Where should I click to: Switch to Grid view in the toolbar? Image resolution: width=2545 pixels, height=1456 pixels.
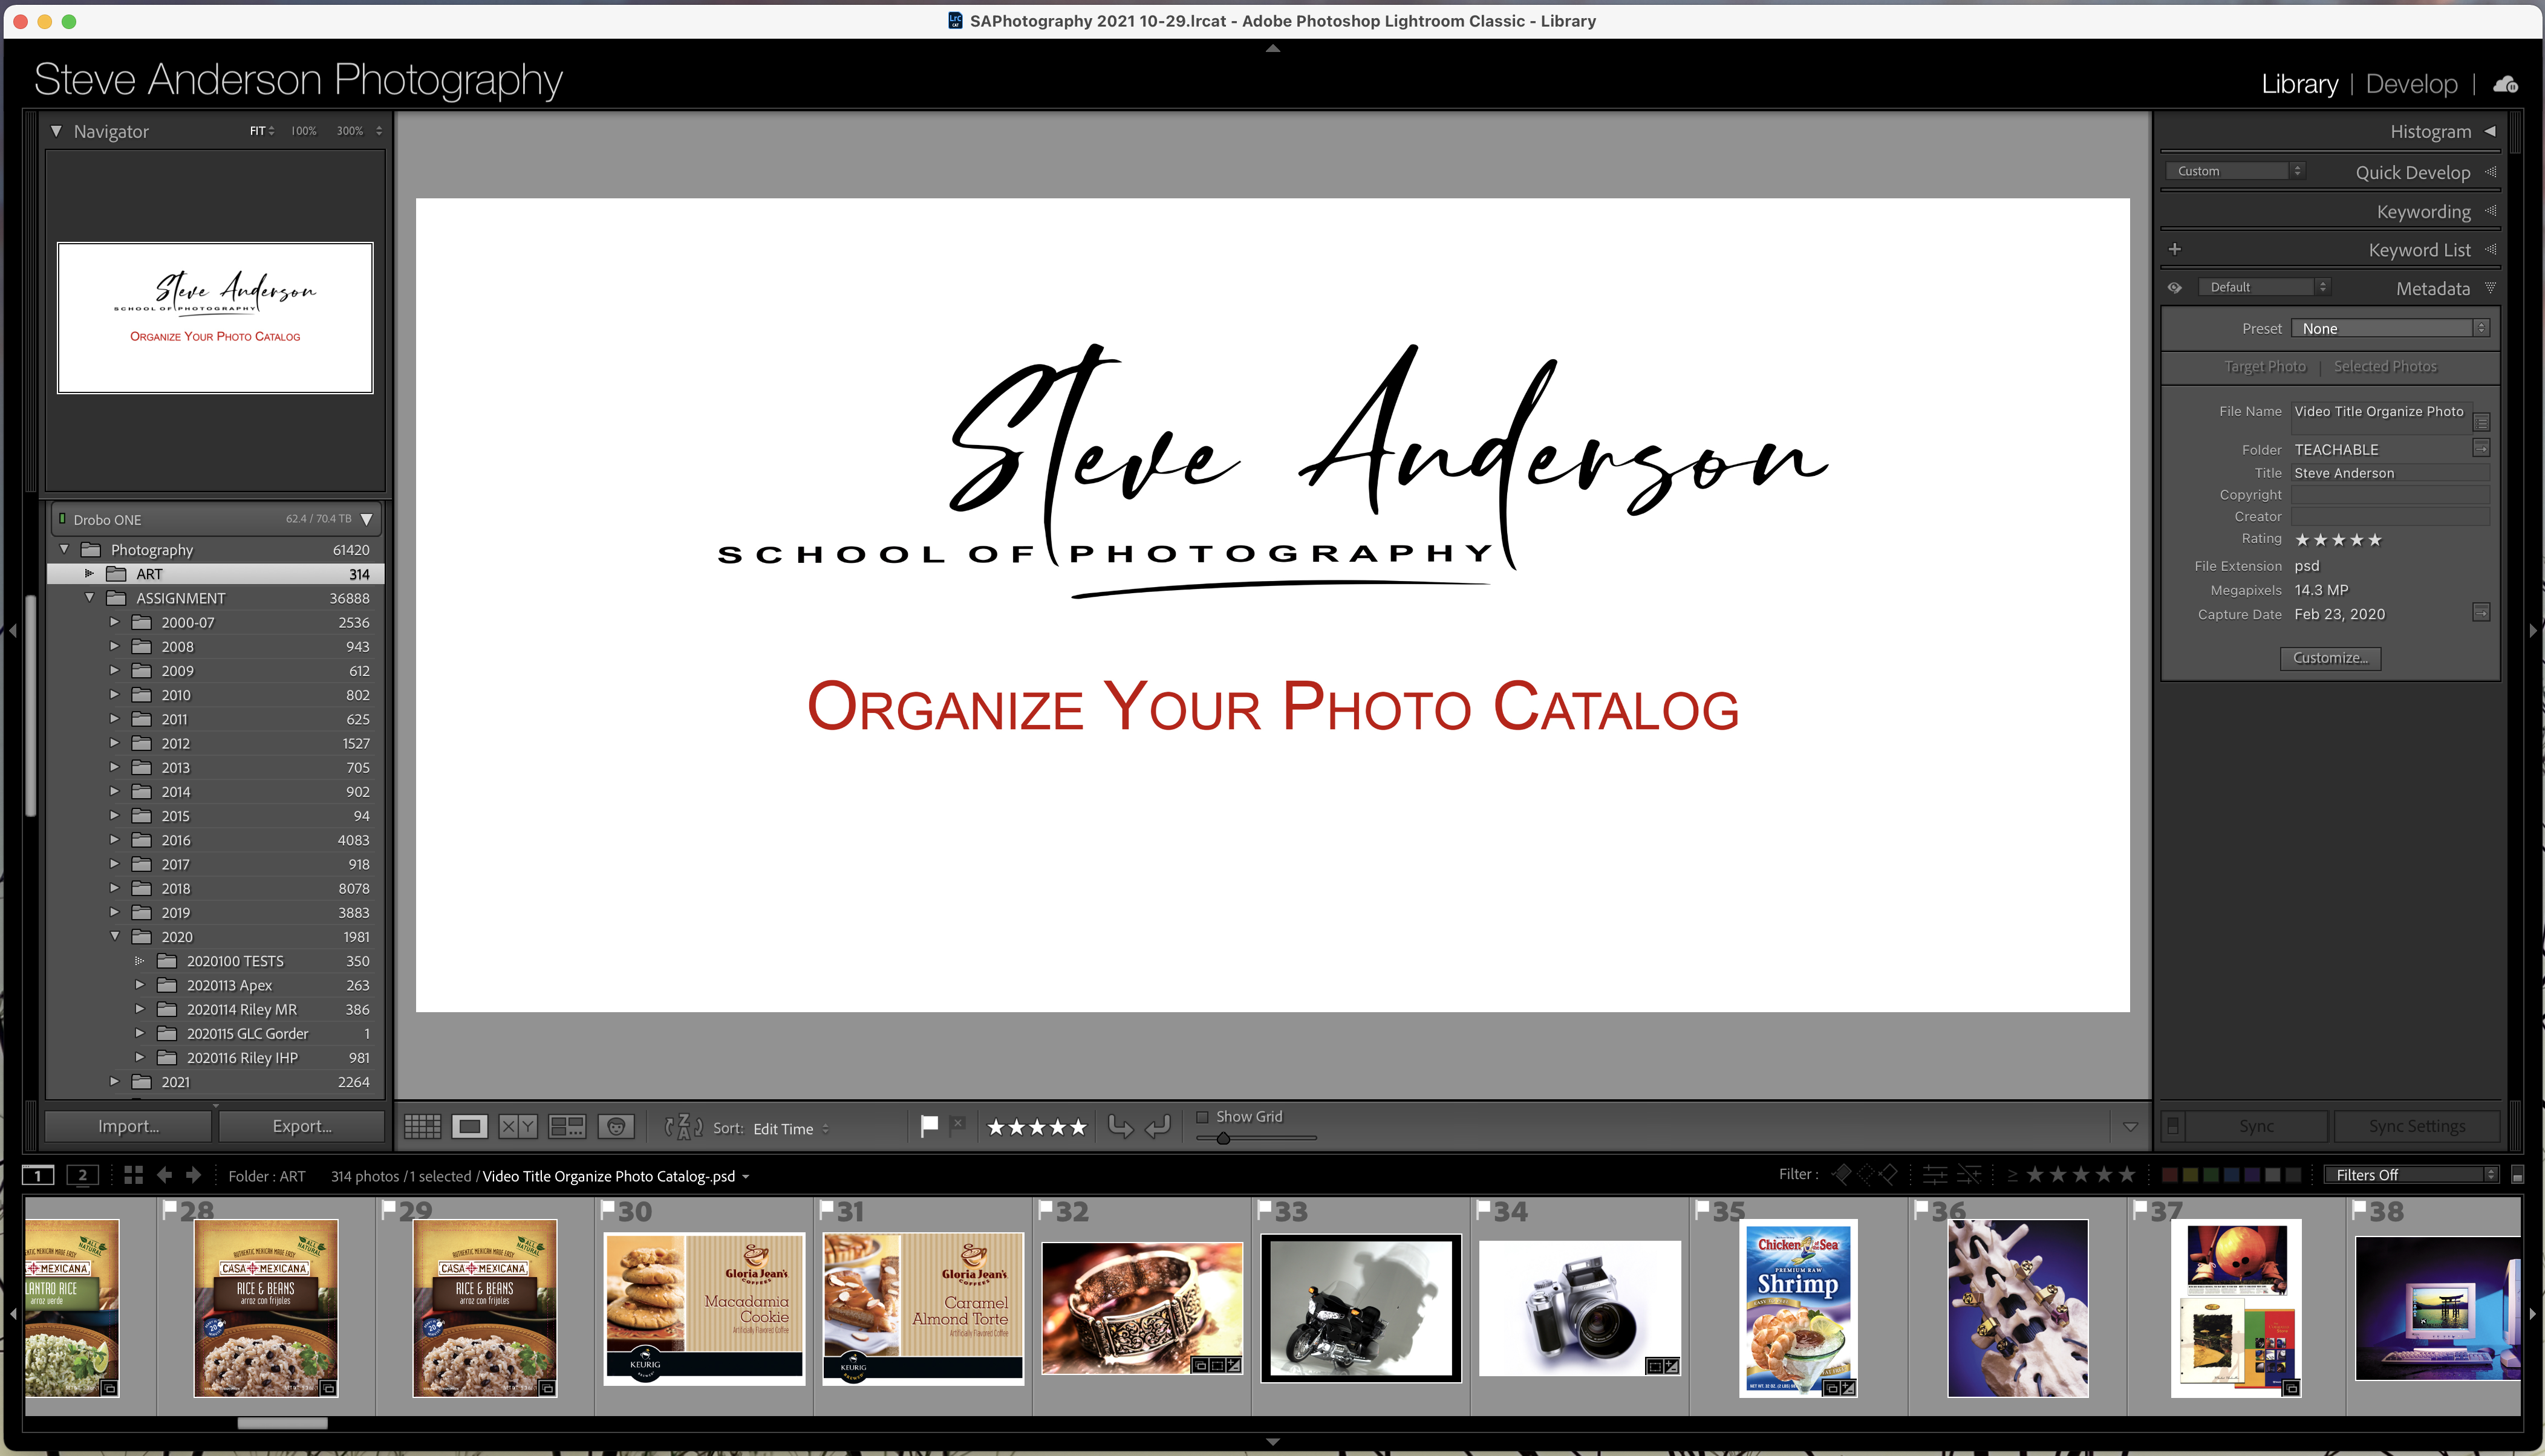[422, 1127]
